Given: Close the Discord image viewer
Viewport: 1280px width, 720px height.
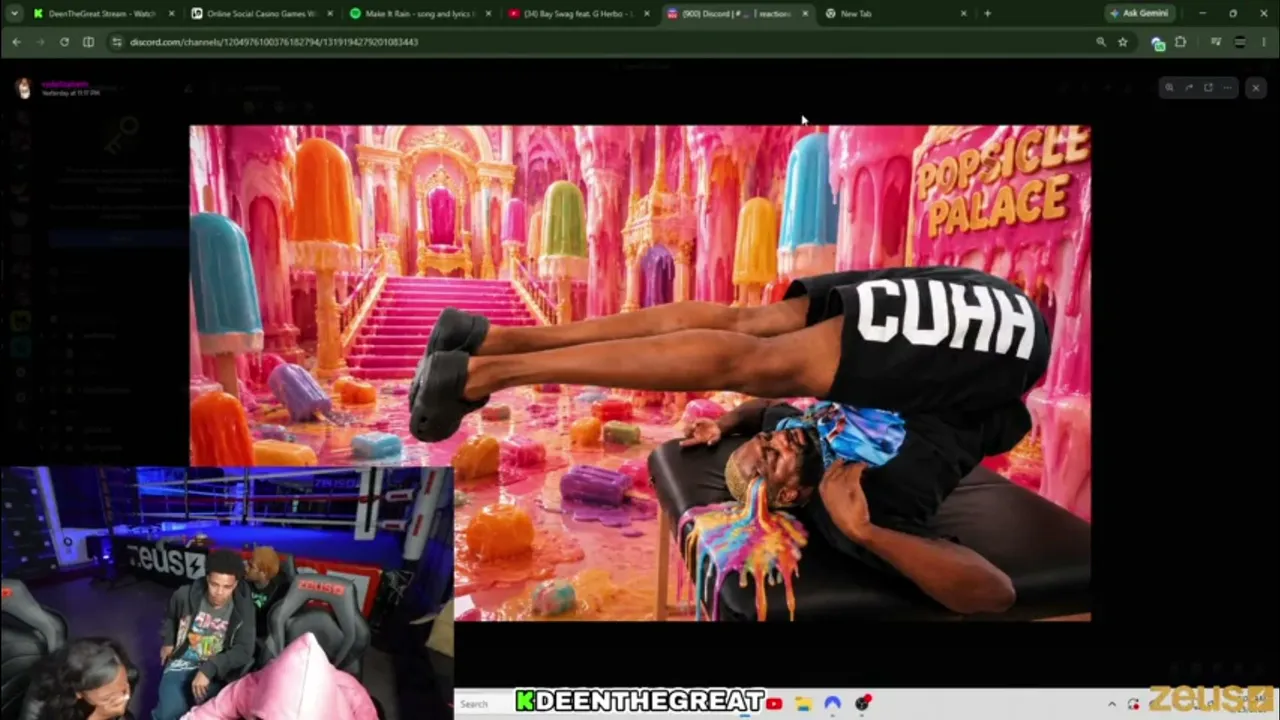Looking at the screenshot, I should coord(1256,88).
